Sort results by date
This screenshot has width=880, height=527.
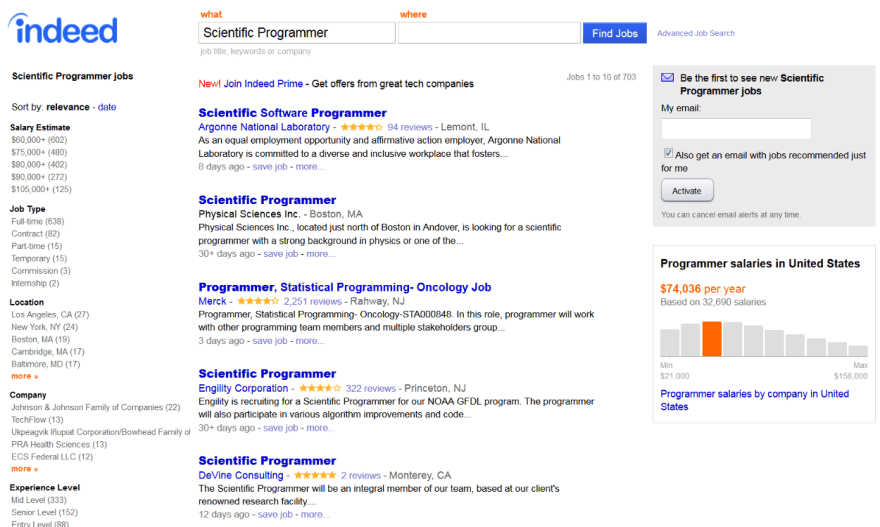[107, 107]
